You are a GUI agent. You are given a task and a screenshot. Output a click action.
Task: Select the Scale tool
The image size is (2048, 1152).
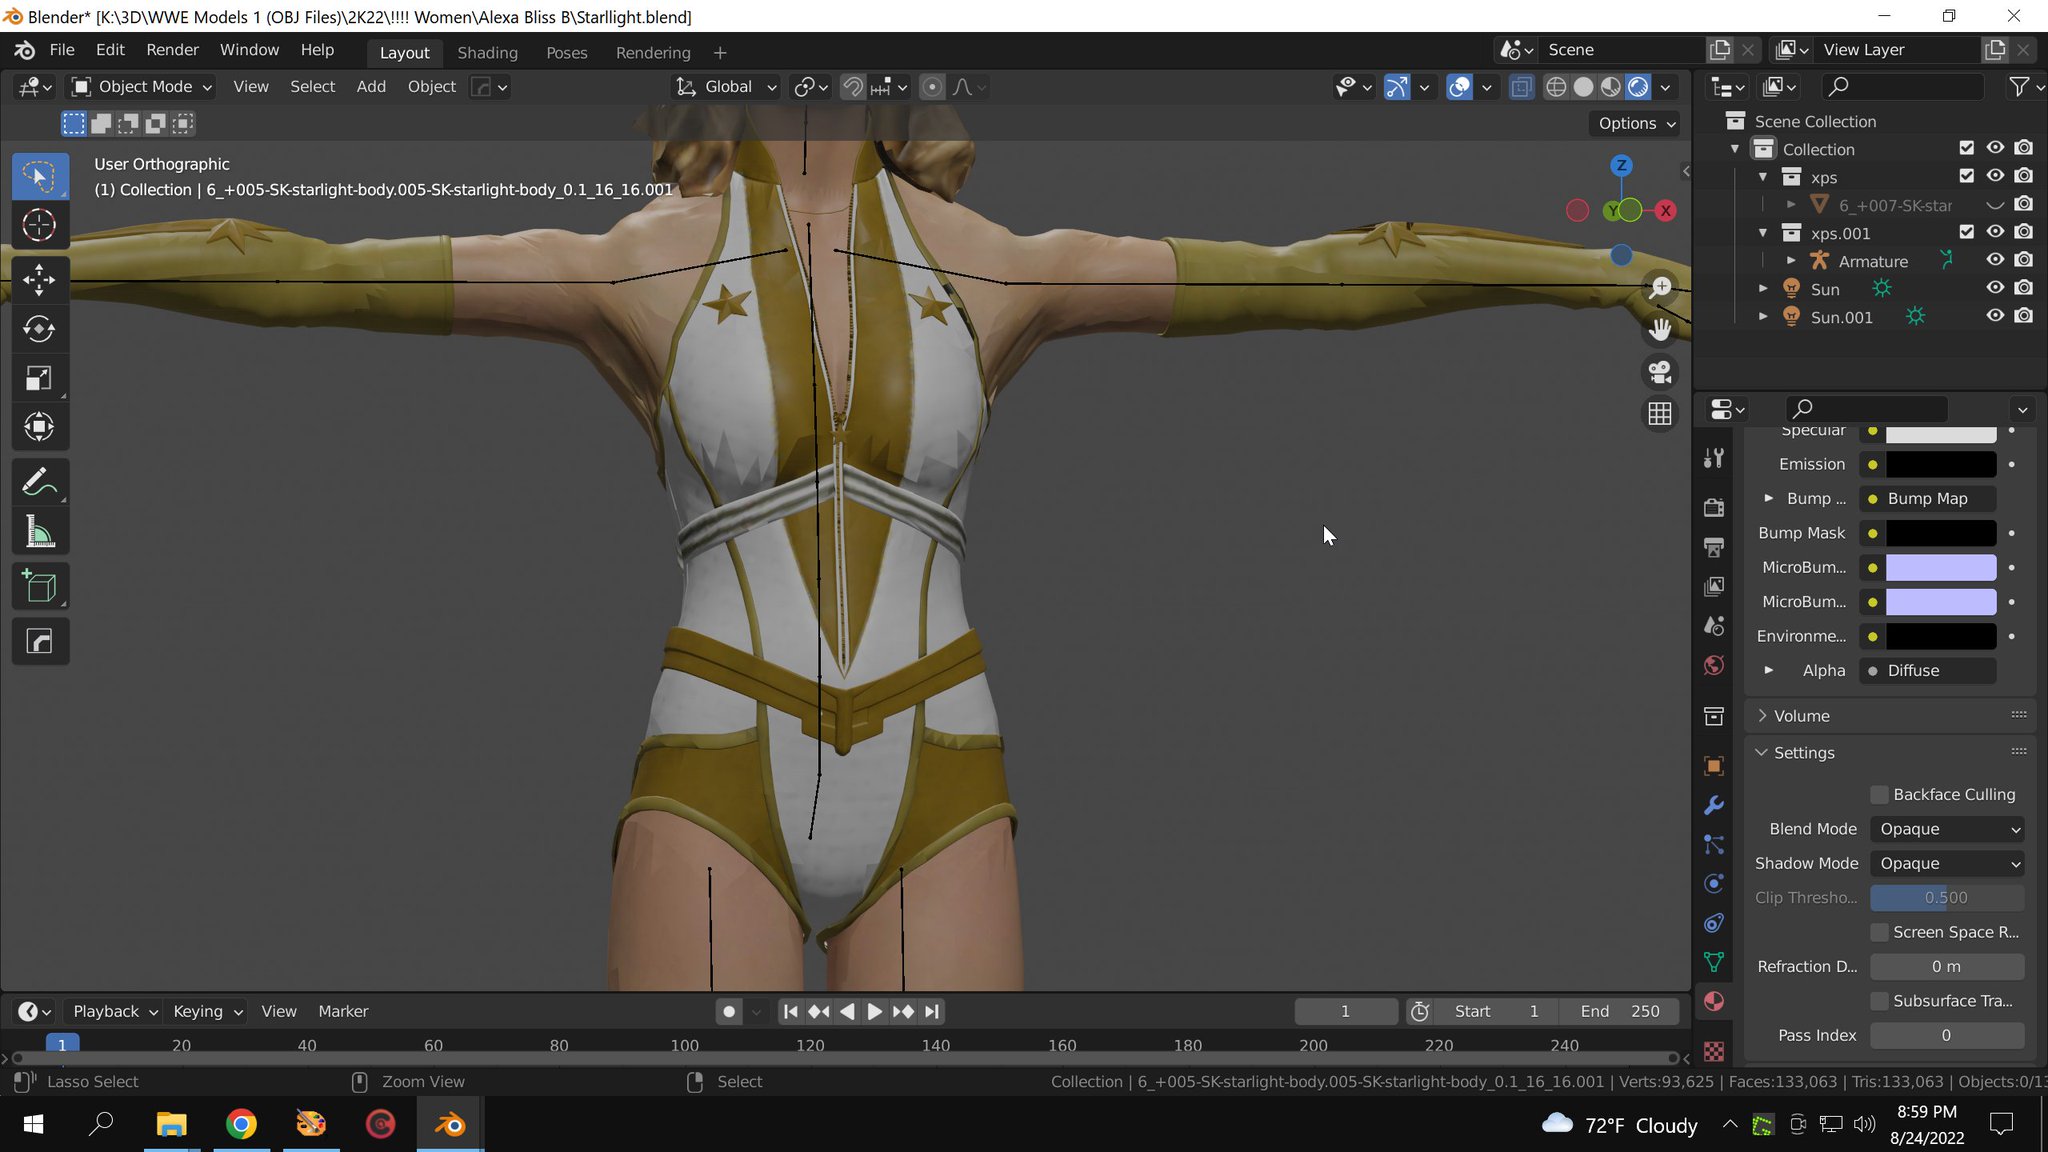(39, 378)
